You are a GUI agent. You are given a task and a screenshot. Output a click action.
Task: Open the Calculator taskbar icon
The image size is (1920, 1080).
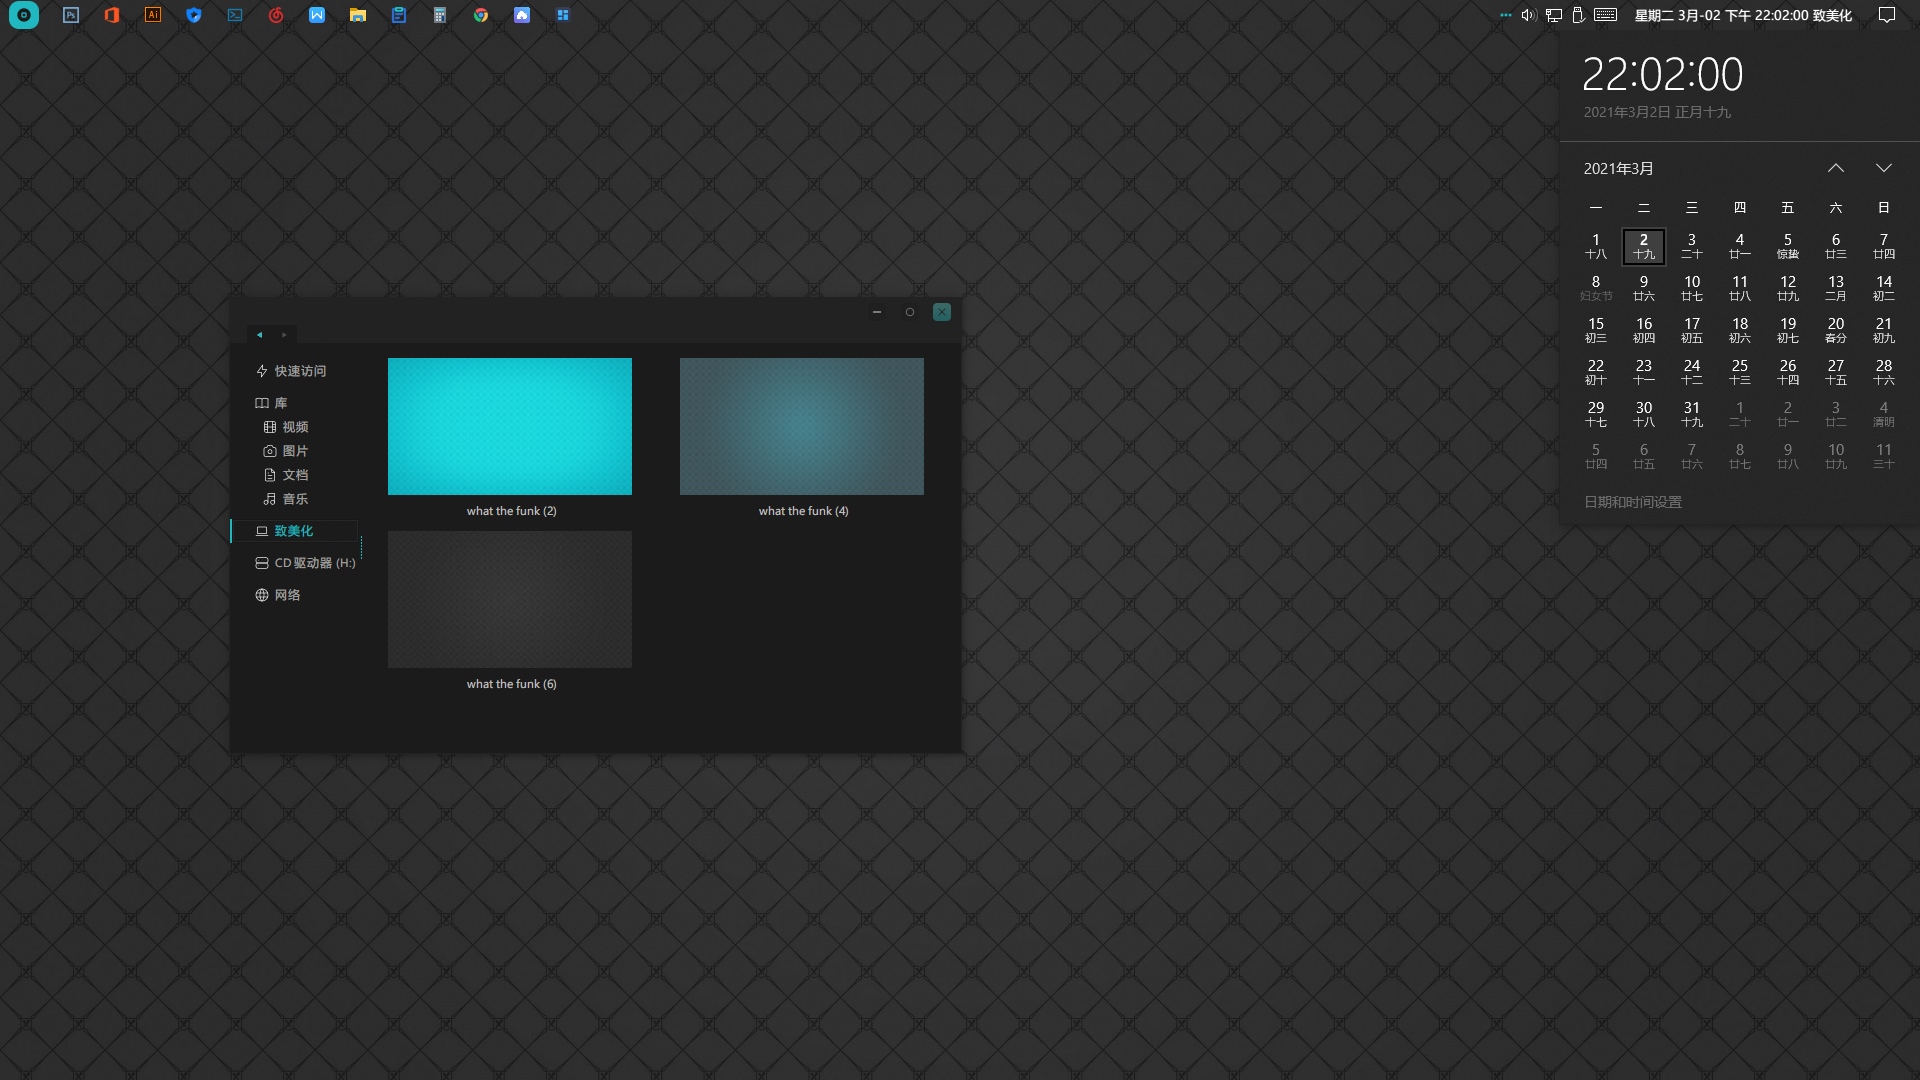pos(440,15)
